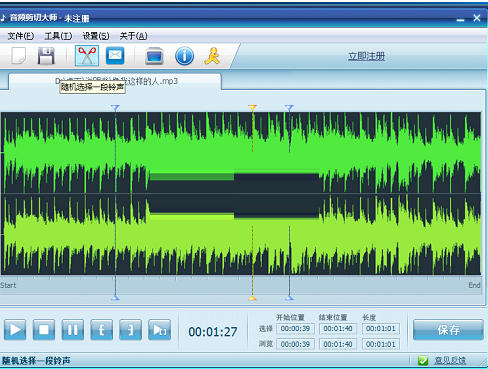Stop audio playback
Image resolution: width=488 pixels, height=369 pixels.
click(44, 330)
